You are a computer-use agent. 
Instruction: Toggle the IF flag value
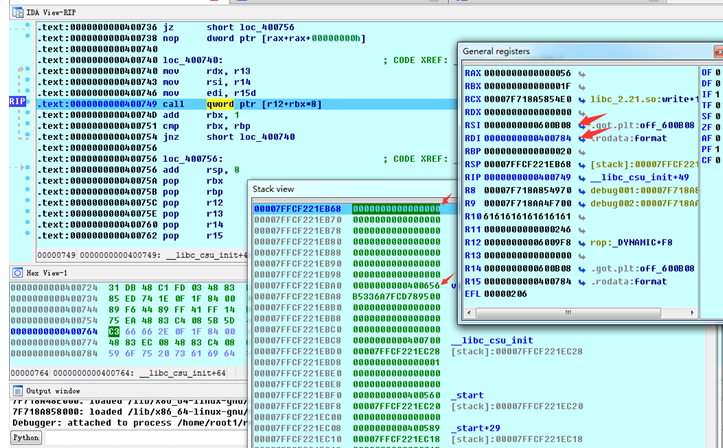pyautogui.click(x=717, y=94)
